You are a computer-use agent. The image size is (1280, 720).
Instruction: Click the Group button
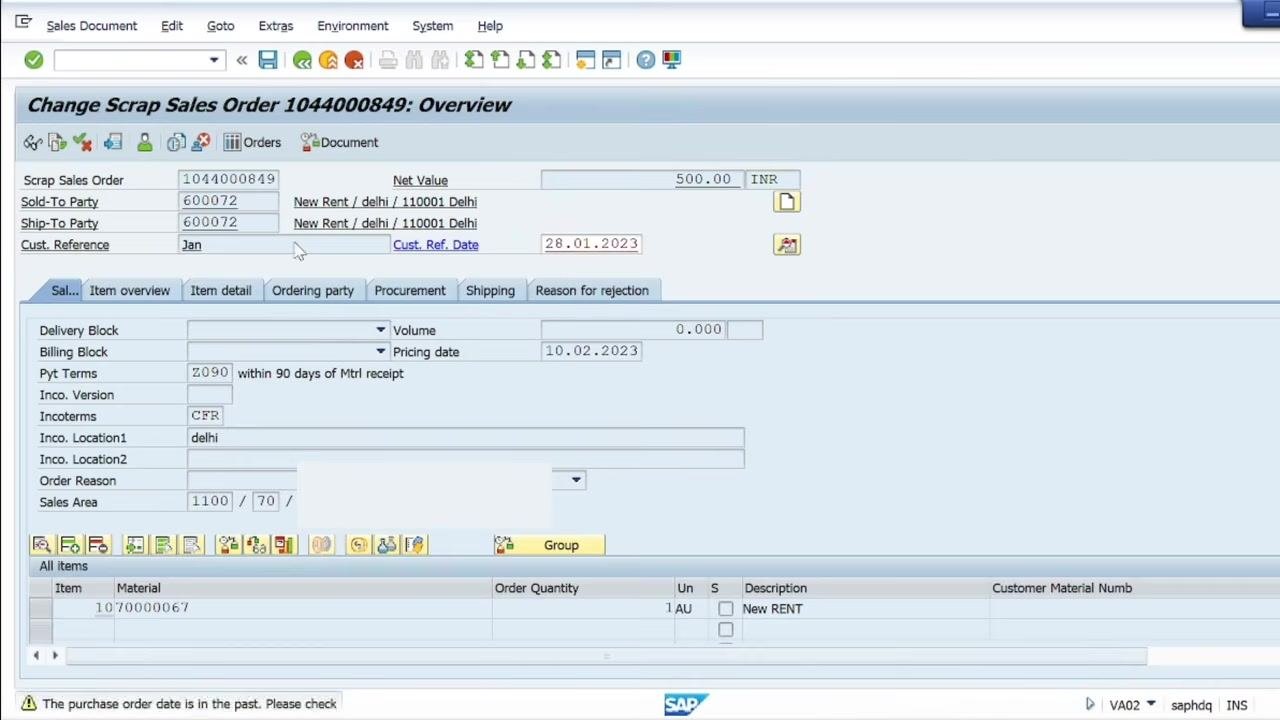[x=549, y=545]
